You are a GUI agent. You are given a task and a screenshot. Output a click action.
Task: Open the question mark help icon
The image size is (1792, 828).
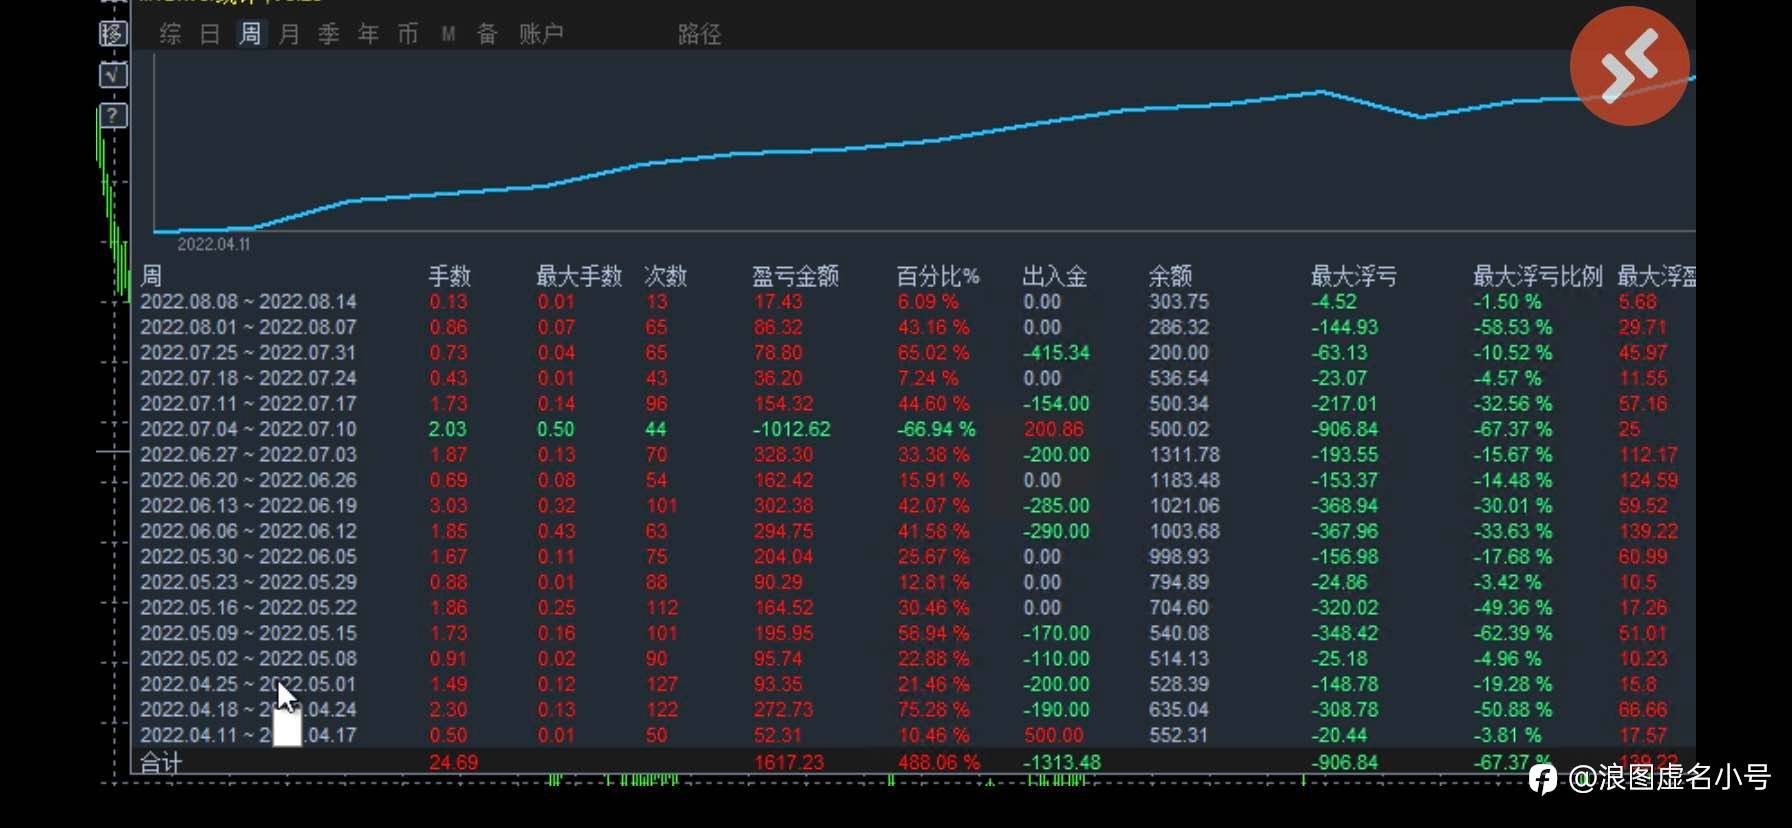click(113, 115)
